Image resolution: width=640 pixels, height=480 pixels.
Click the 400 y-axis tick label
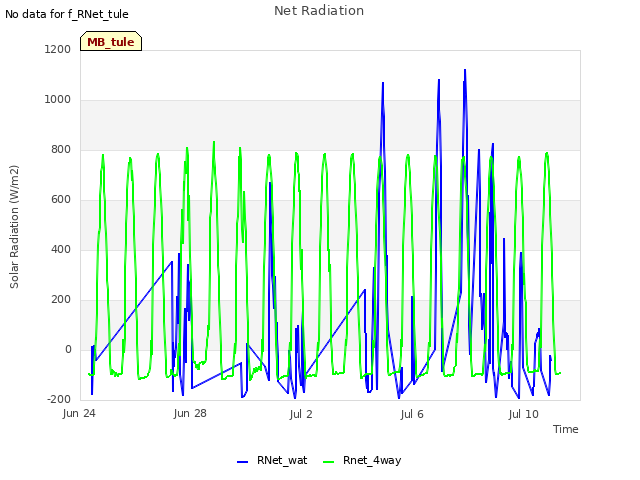(x=61, y=249)
